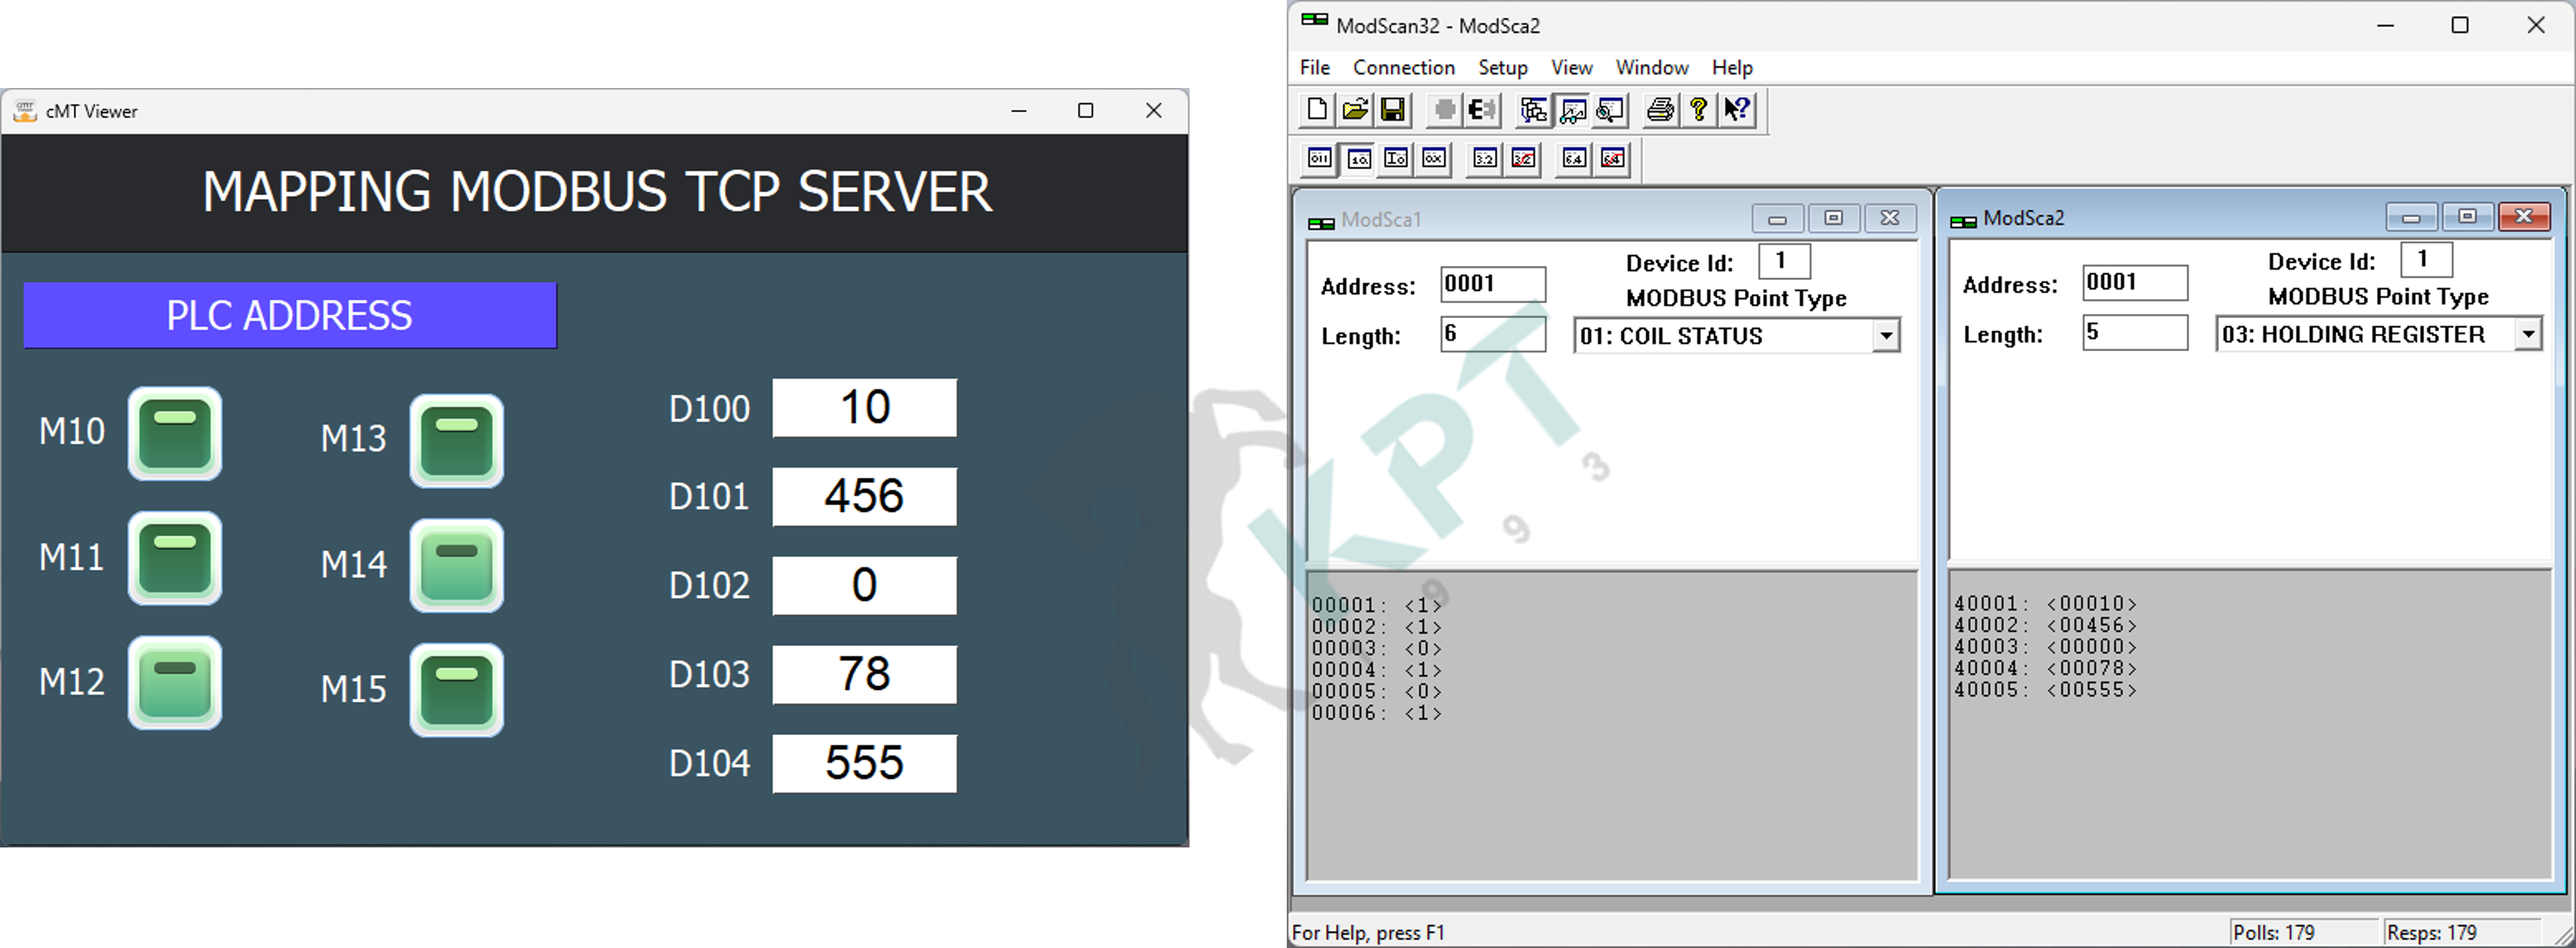The width and height of the screenshot is (2576, 948).
Task: Close the ModSca1 child window
Action: click(x=1890, y=218)
